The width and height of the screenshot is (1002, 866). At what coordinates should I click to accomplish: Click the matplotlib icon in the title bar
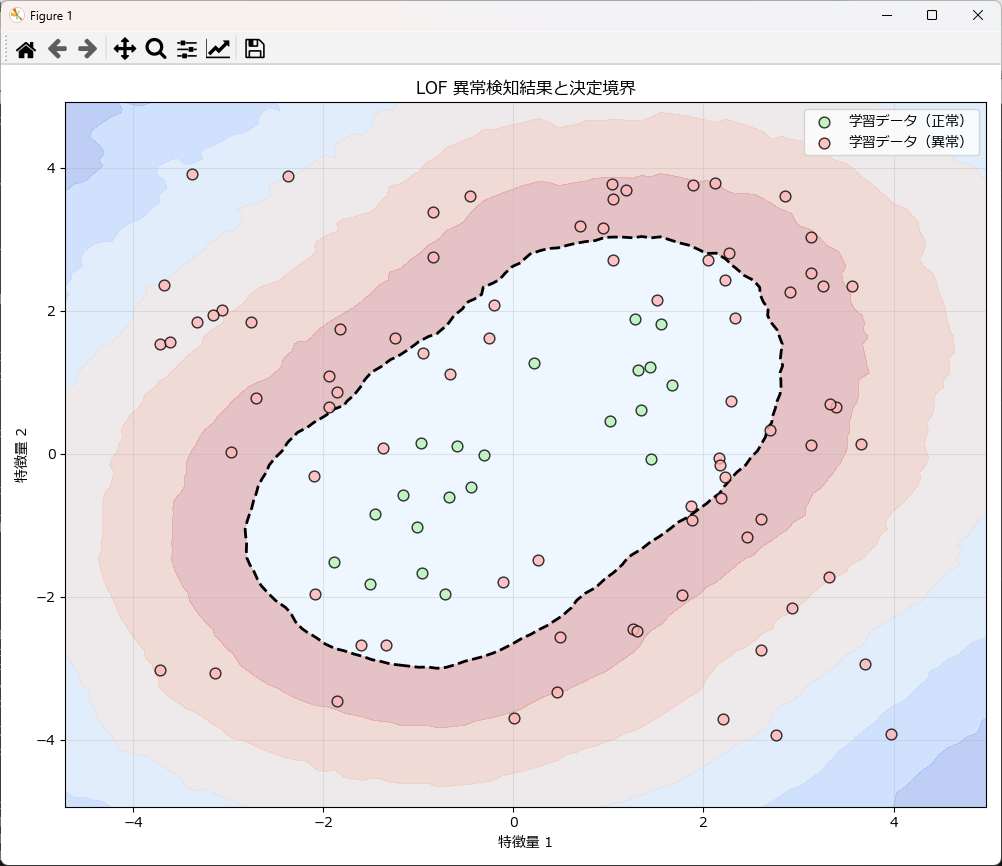16,15
